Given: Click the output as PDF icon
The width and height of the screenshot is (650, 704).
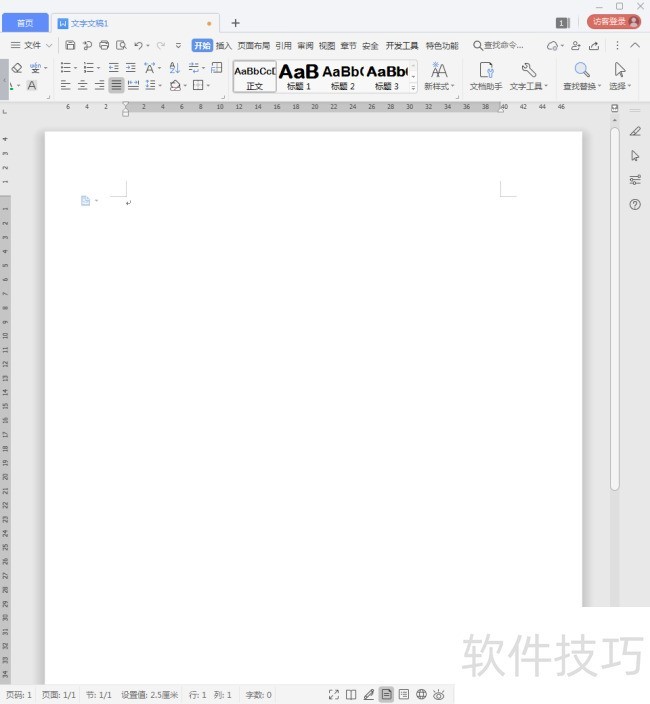Looking at the screenshot, I should 87,45.
